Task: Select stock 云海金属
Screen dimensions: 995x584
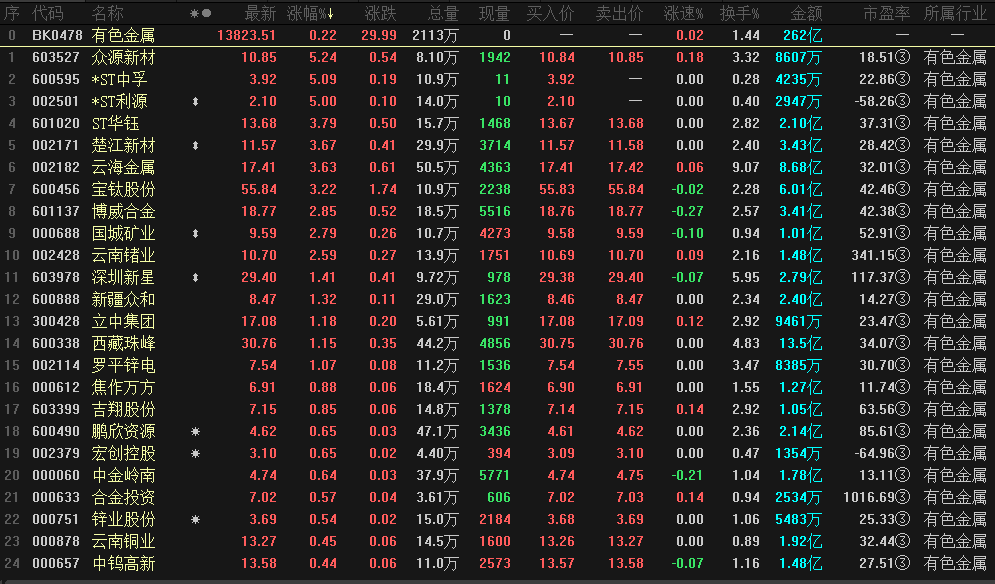Action: (123, 168)
